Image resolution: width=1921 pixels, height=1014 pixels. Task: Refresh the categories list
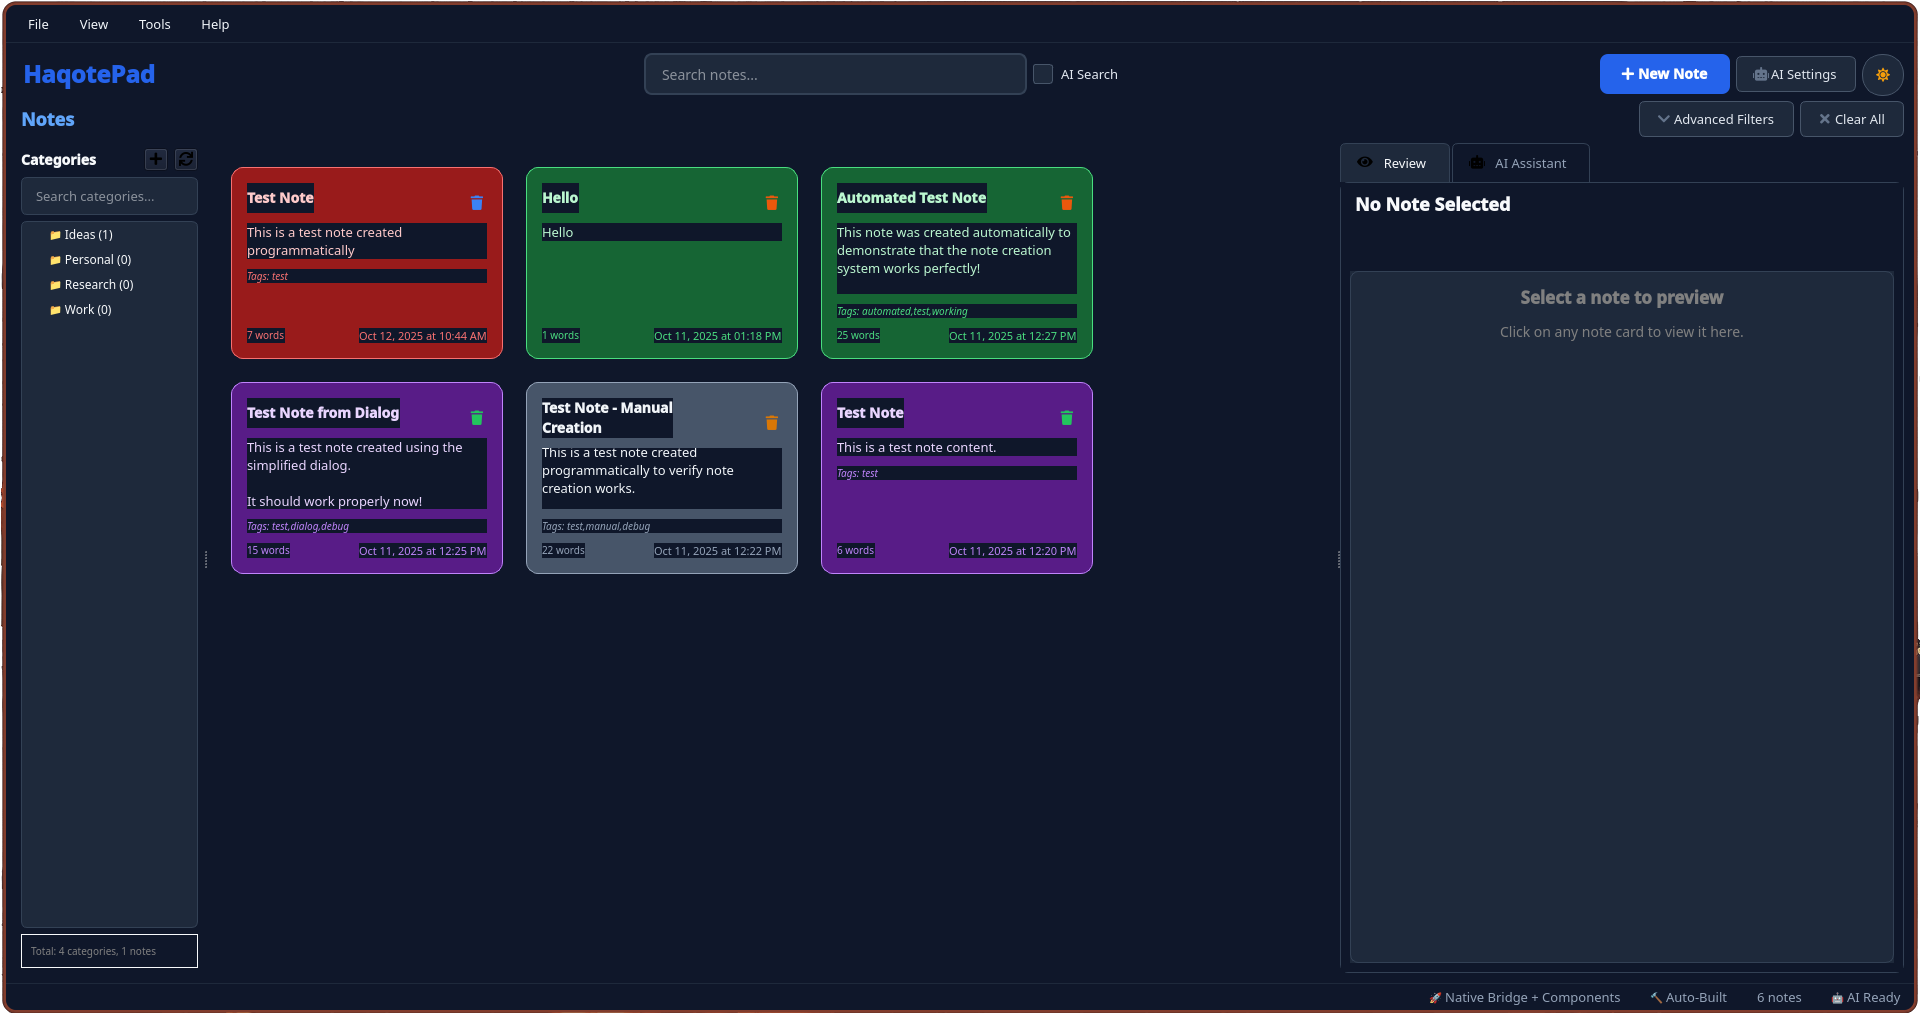point(186,159)
